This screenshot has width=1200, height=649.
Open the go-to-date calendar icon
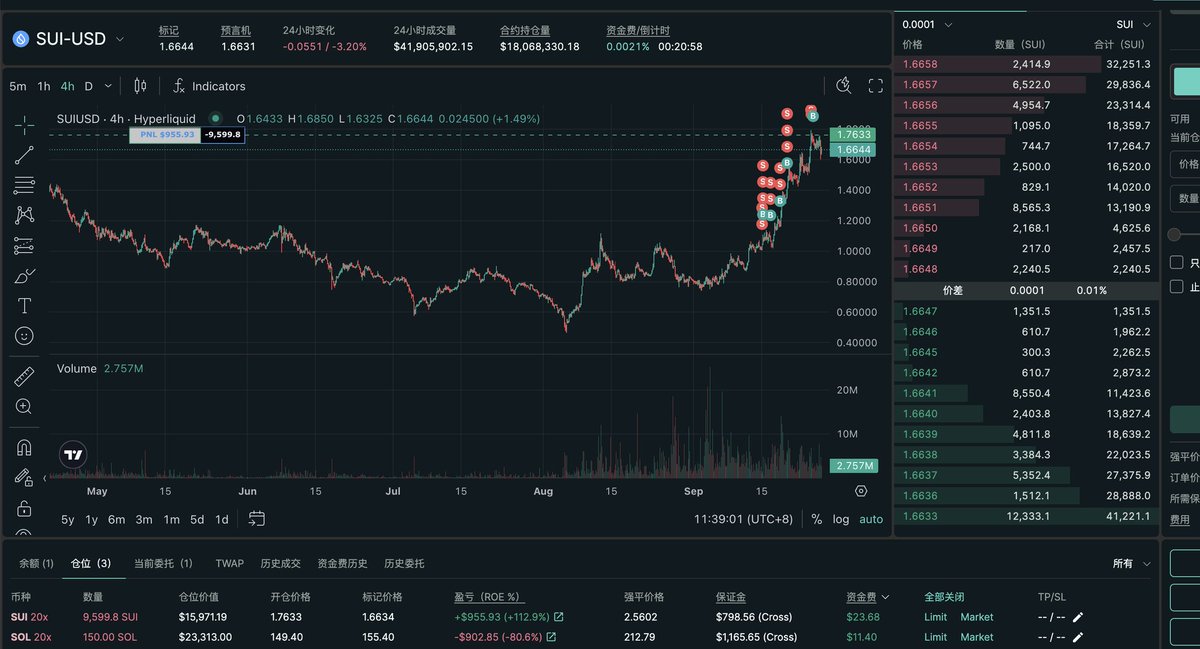pyautogui.click(x=257, y=518)
